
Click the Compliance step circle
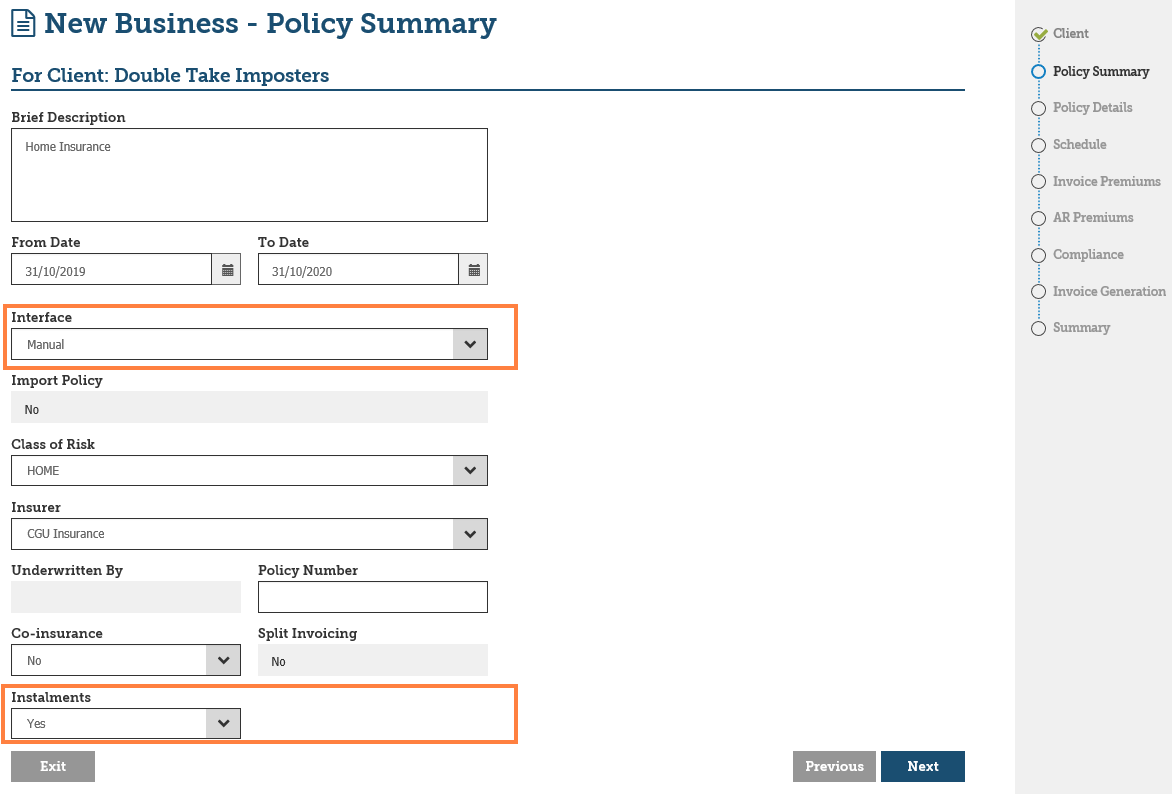(x=1038, y=255)
